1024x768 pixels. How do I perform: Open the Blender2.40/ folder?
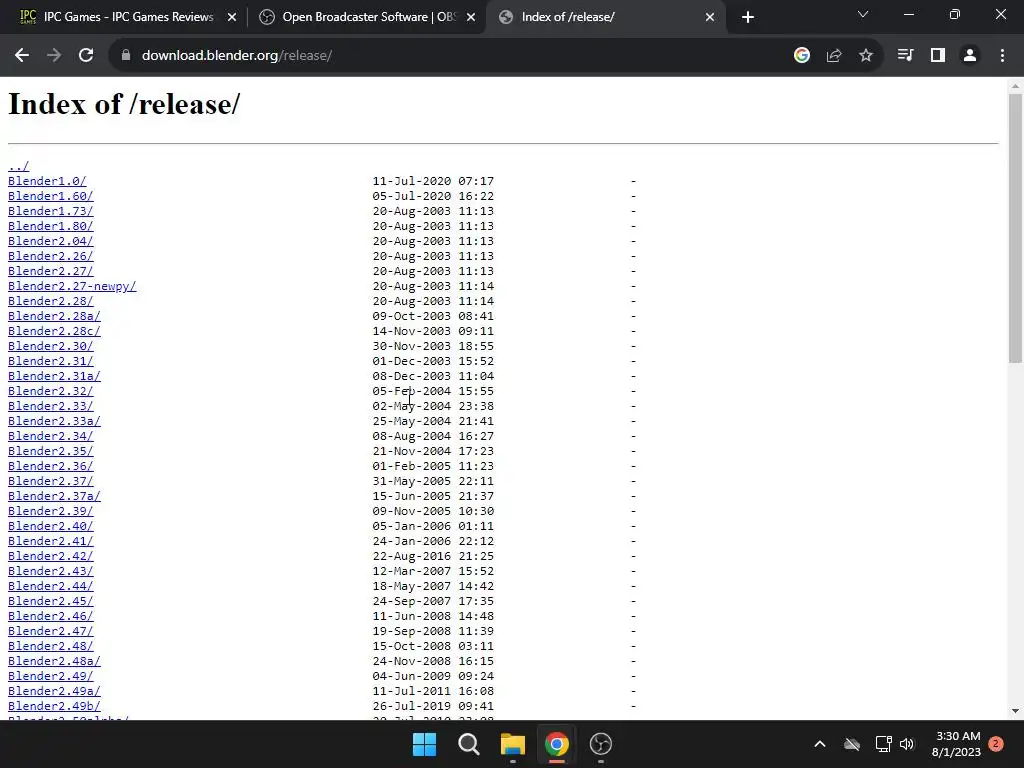tap(50, 526)
